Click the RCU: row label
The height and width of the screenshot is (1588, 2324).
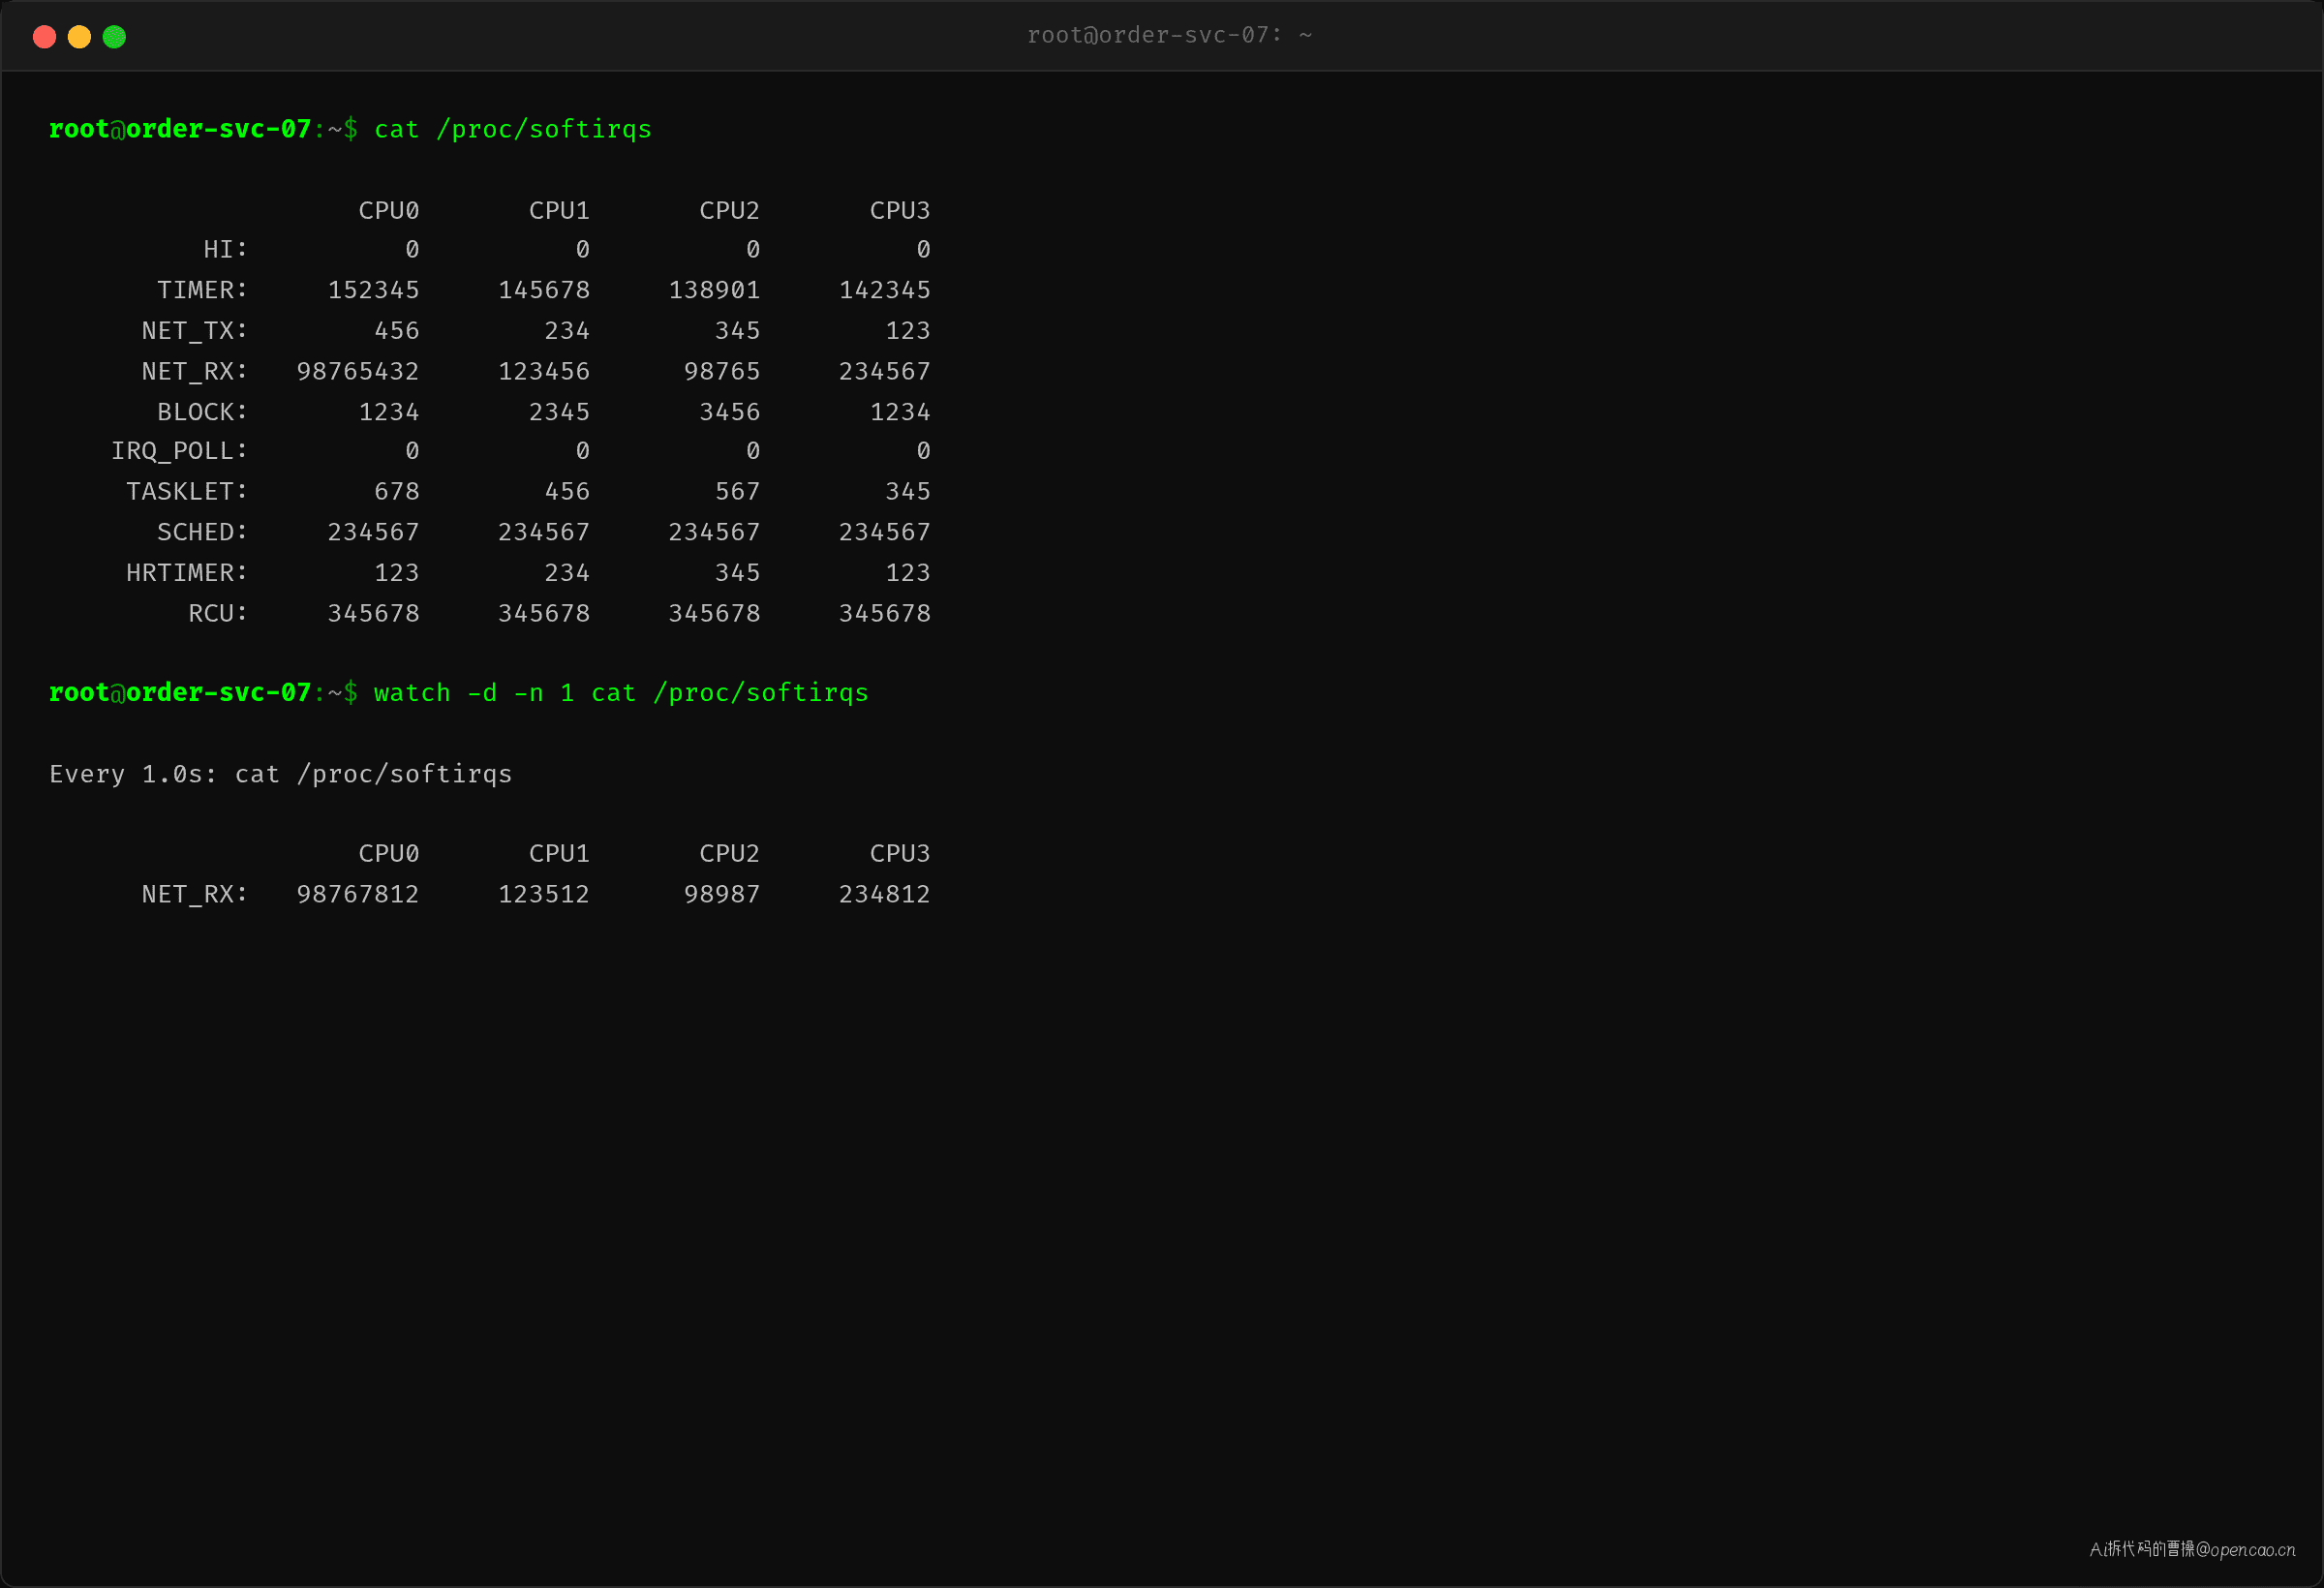[x=218, y=614]
